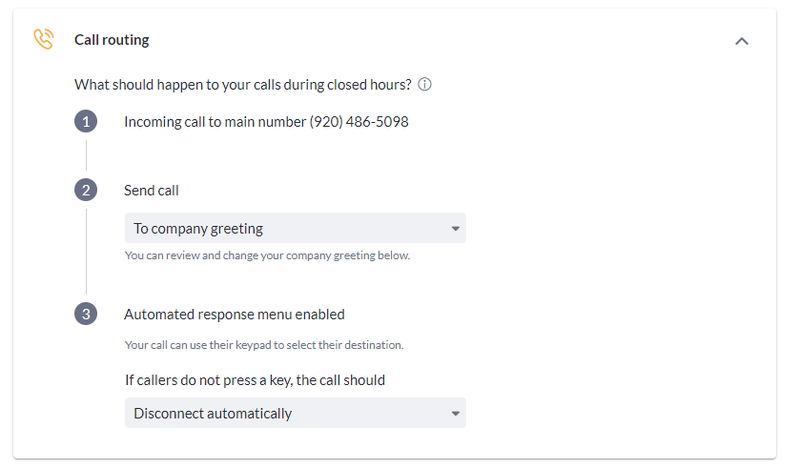Click the keypad destination helper text

(264, 345)
